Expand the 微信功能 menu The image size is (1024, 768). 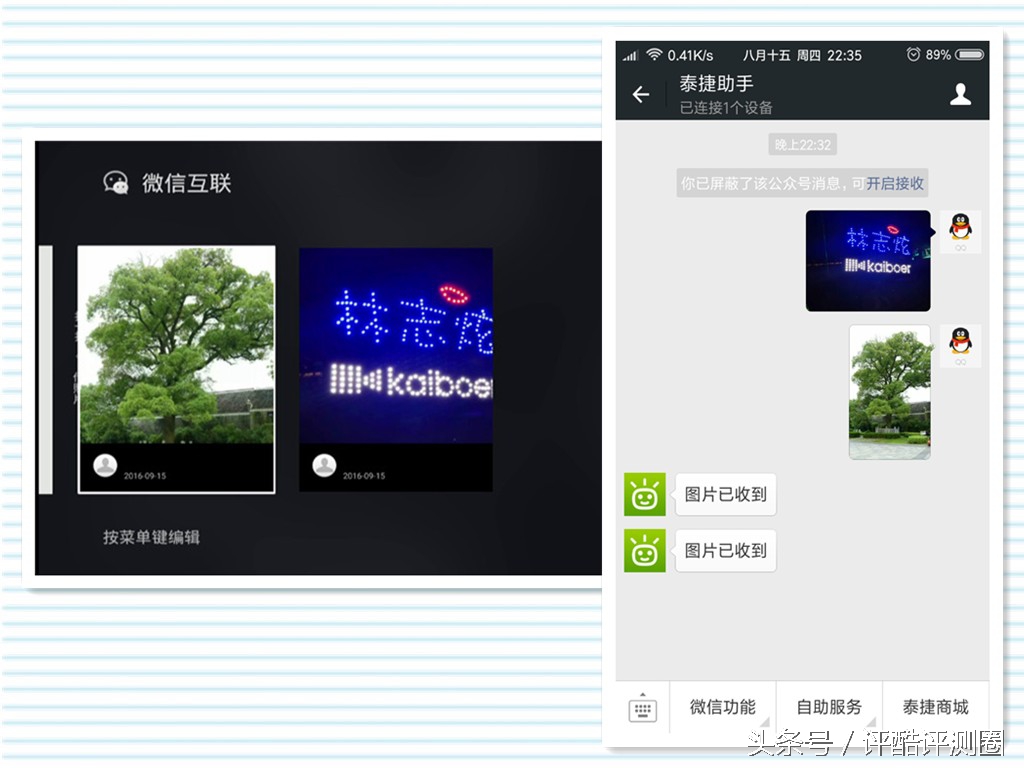coord(723,707)
